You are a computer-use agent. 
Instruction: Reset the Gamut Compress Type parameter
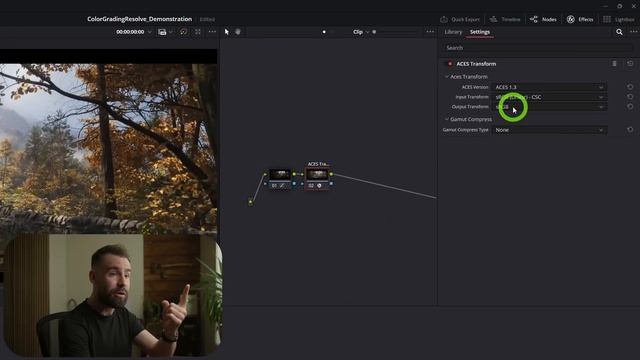click(630, 130)
